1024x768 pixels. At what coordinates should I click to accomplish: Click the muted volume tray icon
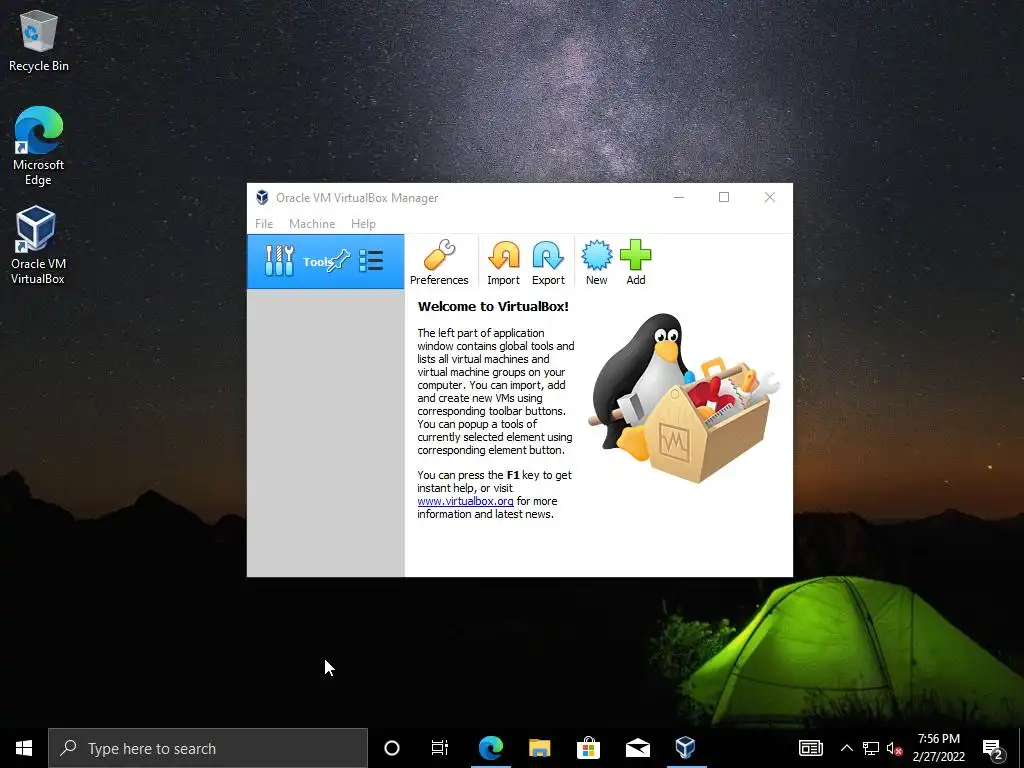click(x=894, y=748)
